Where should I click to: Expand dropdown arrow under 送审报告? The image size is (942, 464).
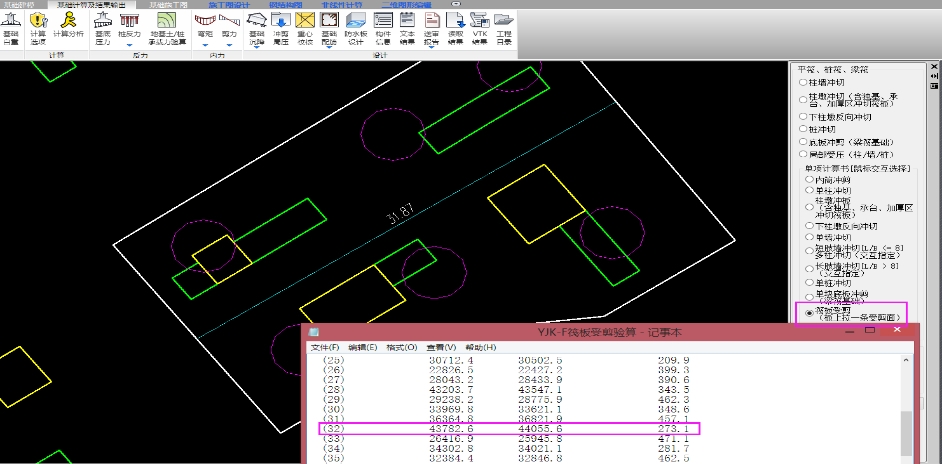(x=431, y=45)
